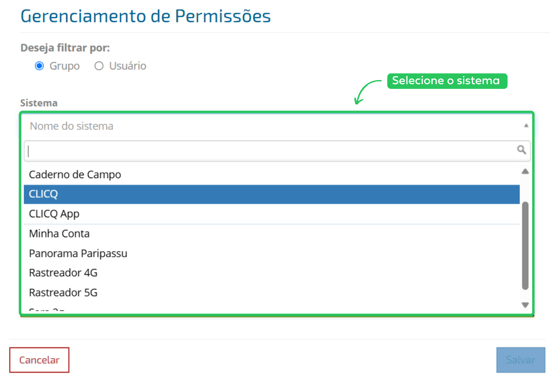Select Minha Conta from the systems list
Viewport: 550px width, 376px height.
click(x=271, y=234)
